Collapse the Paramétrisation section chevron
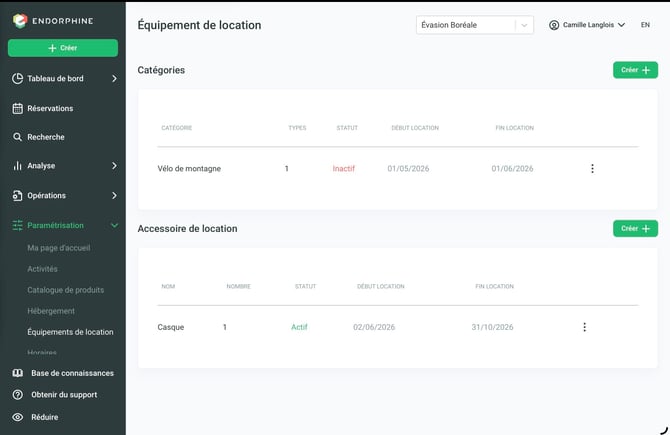 click(114, 225)
